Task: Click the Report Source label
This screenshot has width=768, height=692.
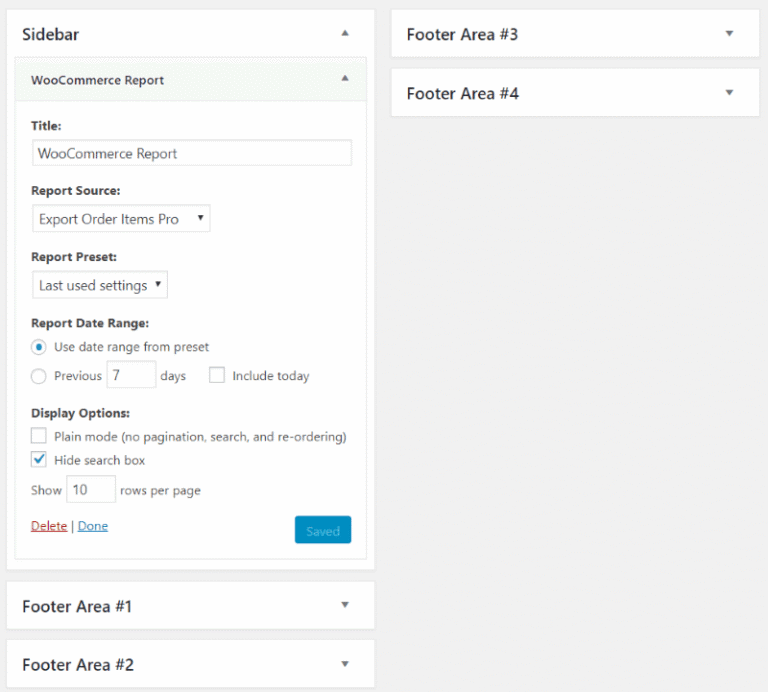Action: click(76, 191)
